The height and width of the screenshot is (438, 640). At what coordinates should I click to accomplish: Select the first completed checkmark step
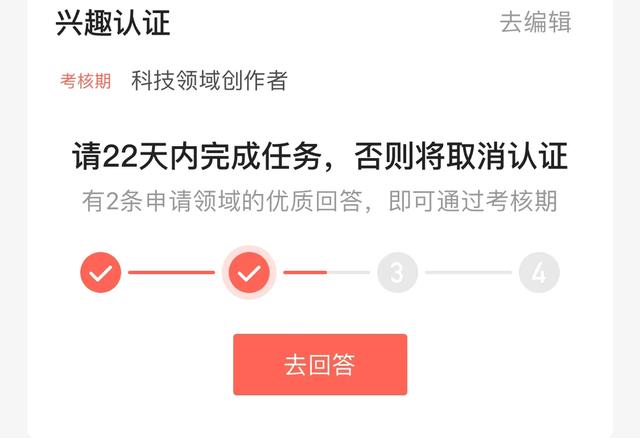[x=100, y=272]
